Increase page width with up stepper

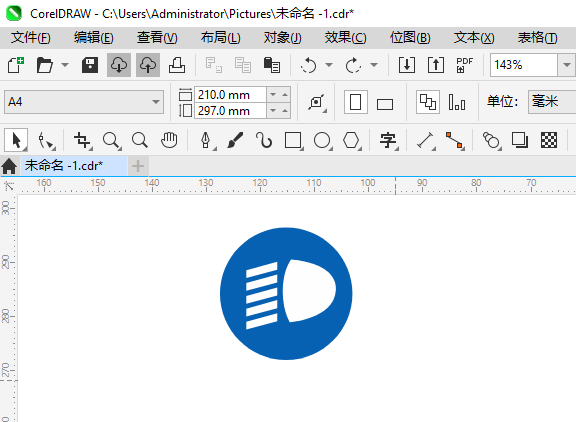click(x=285, y=95)
